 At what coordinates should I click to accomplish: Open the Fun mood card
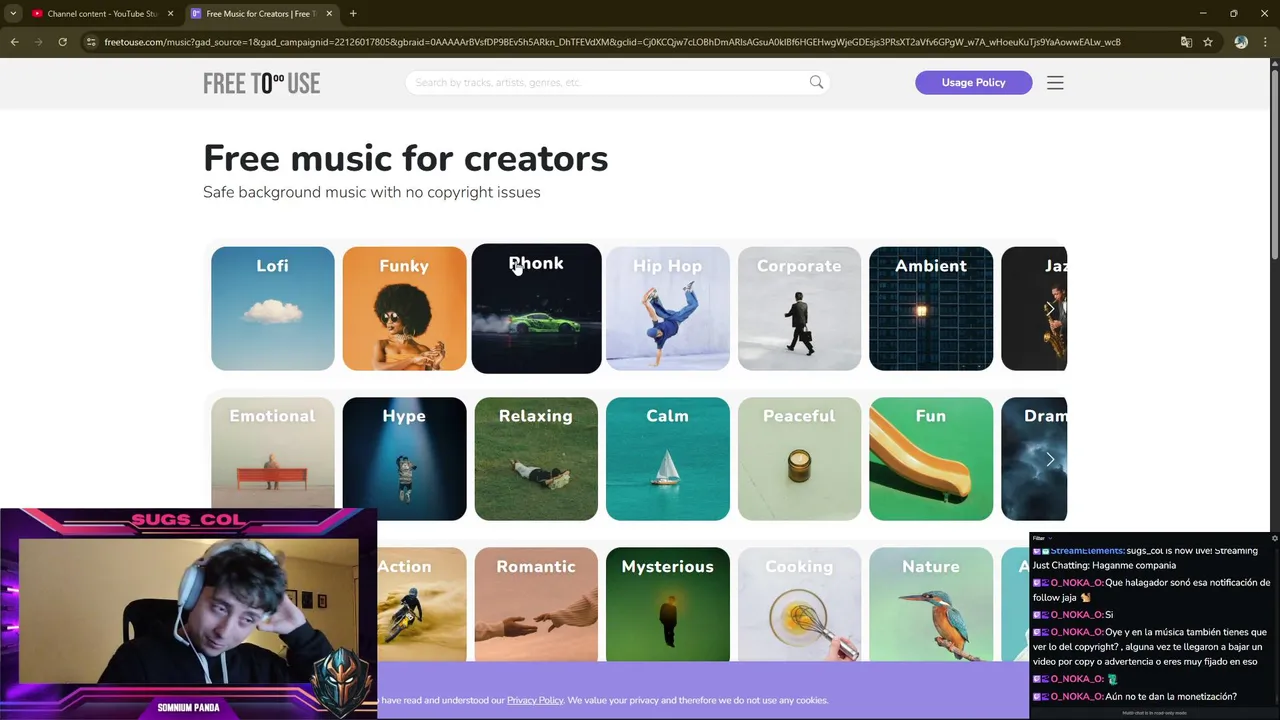931,459
